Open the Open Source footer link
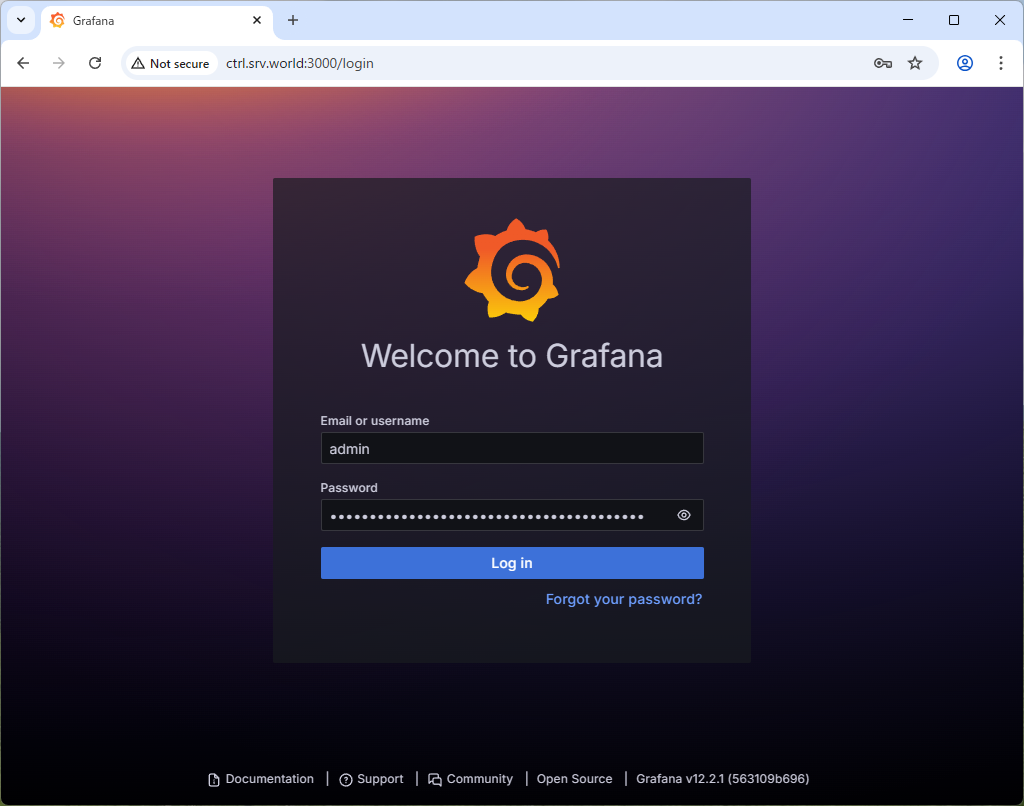 coord(574,779)
